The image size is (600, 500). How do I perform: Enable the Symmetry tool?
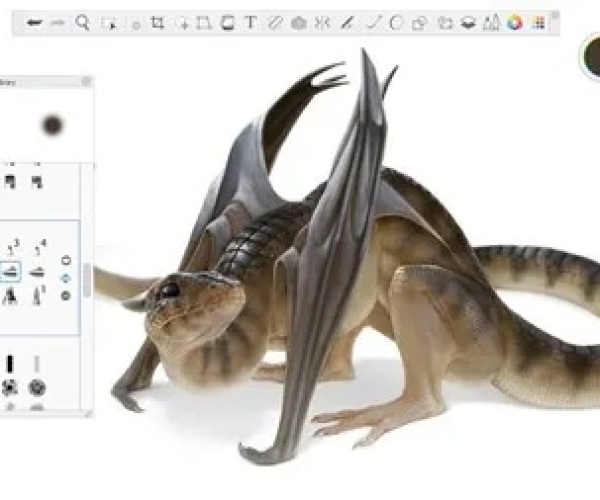pos(322,22)
